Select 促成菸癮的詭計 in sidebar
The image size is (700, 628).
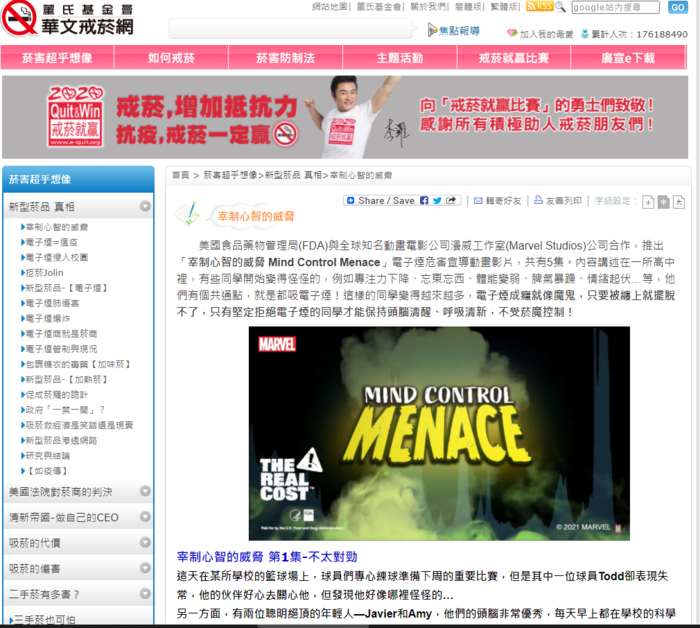tap(57, 395)
